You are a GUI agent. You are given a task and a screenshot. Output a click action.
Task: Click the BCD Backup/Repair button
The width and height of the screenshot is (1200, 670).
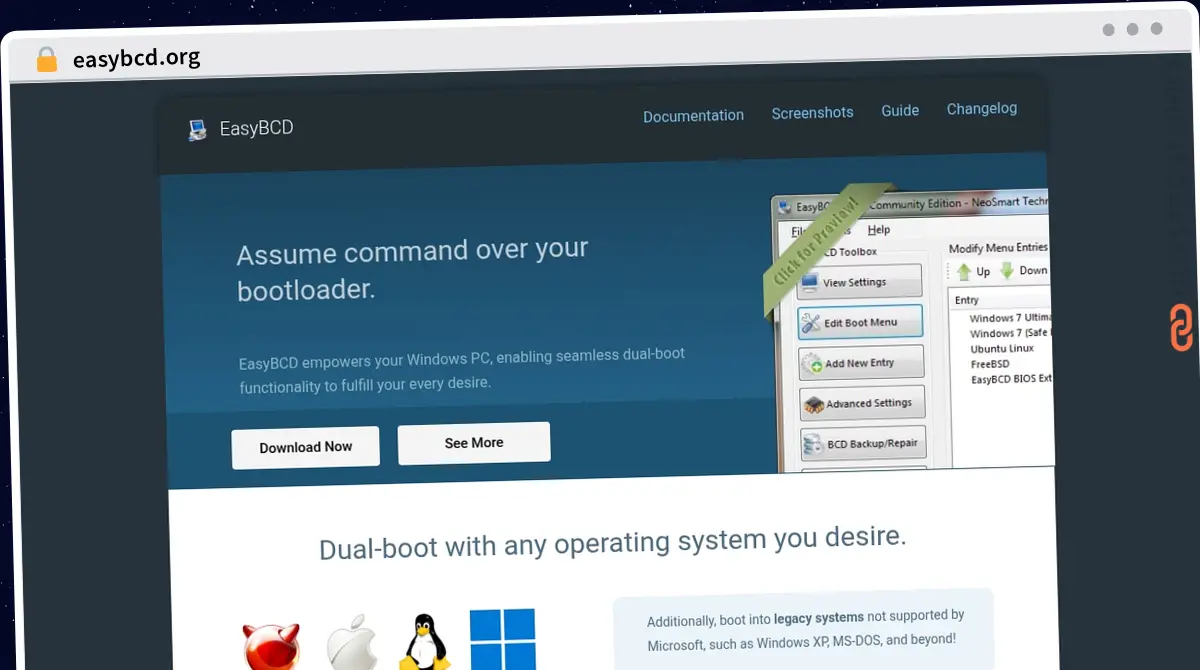pyautogui.click(x=863, y=443)
